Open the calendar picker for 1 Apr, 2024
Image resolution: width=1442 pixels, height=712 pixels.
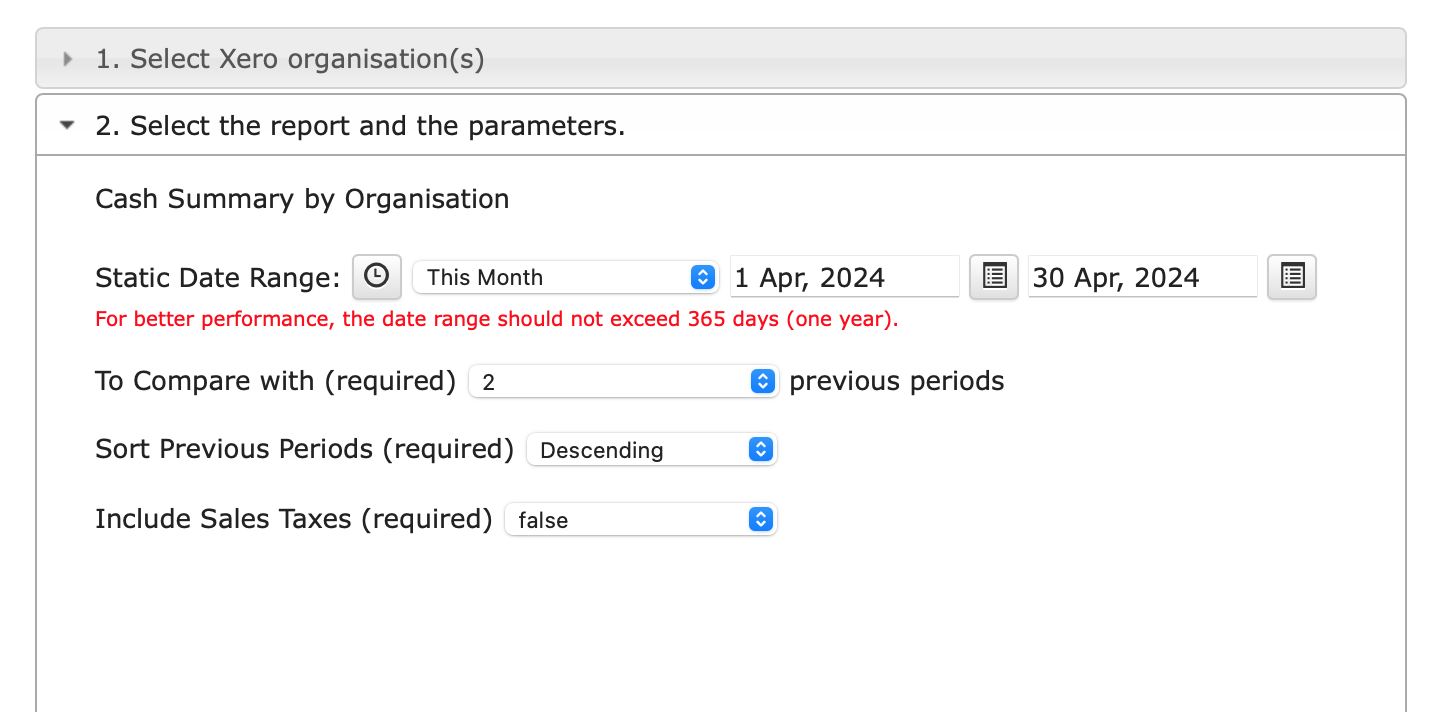994,277
